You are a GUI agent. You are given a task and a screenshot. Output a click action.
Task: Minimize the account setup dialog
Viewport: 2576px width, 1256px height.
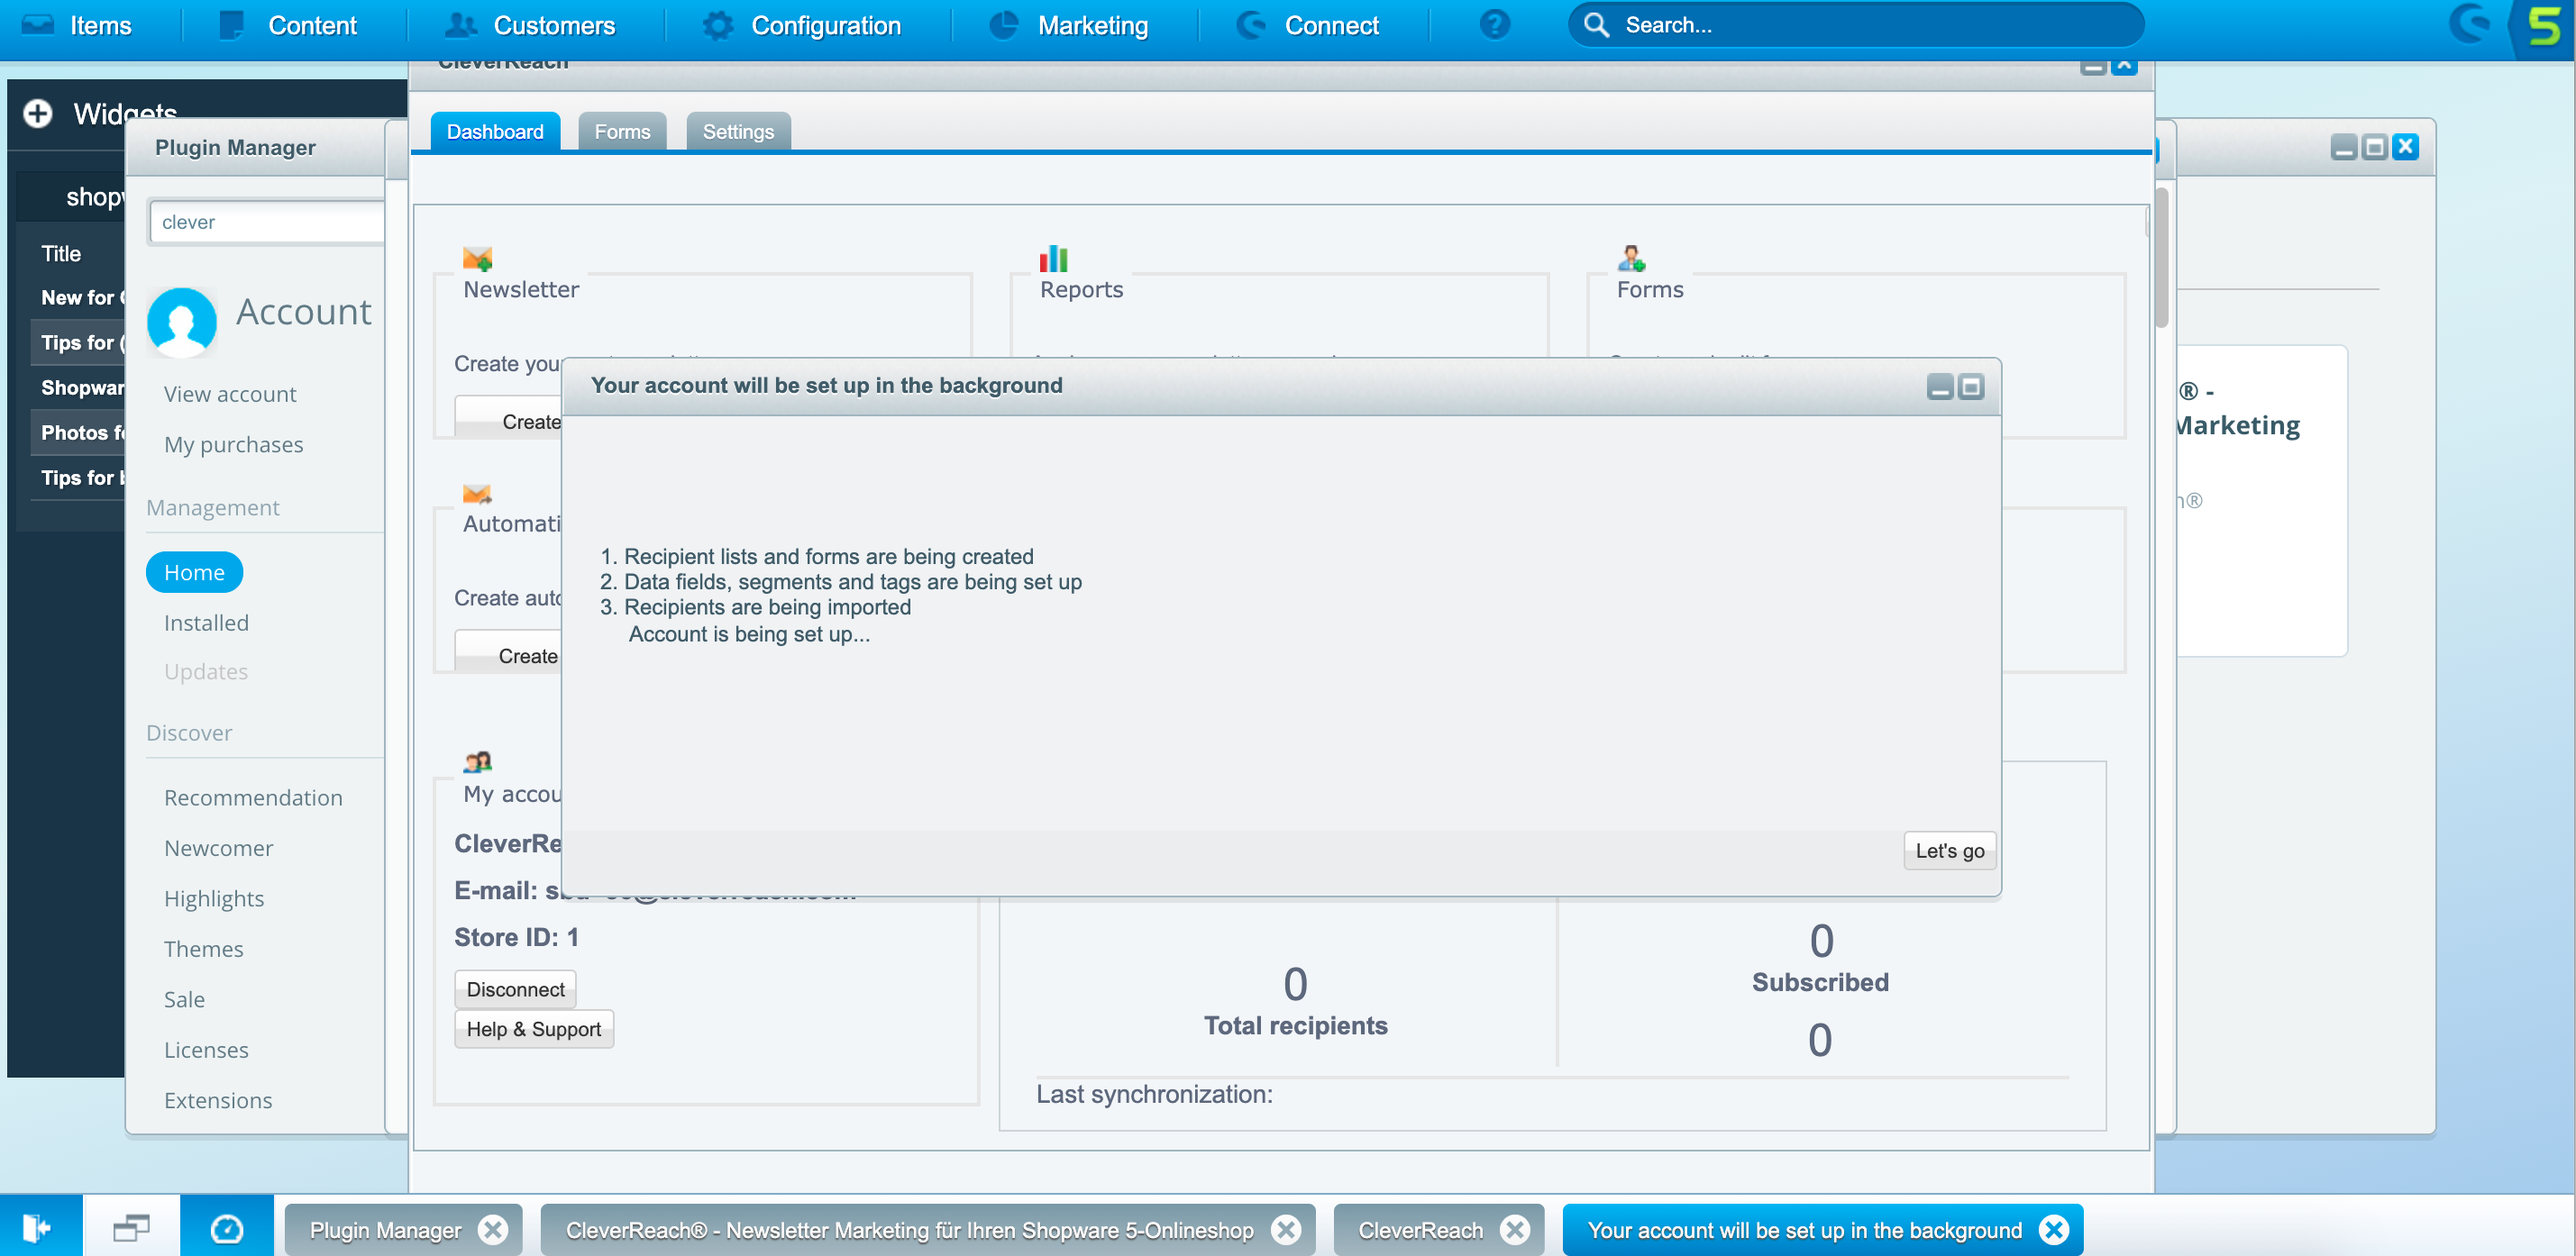coord(1940,387)
